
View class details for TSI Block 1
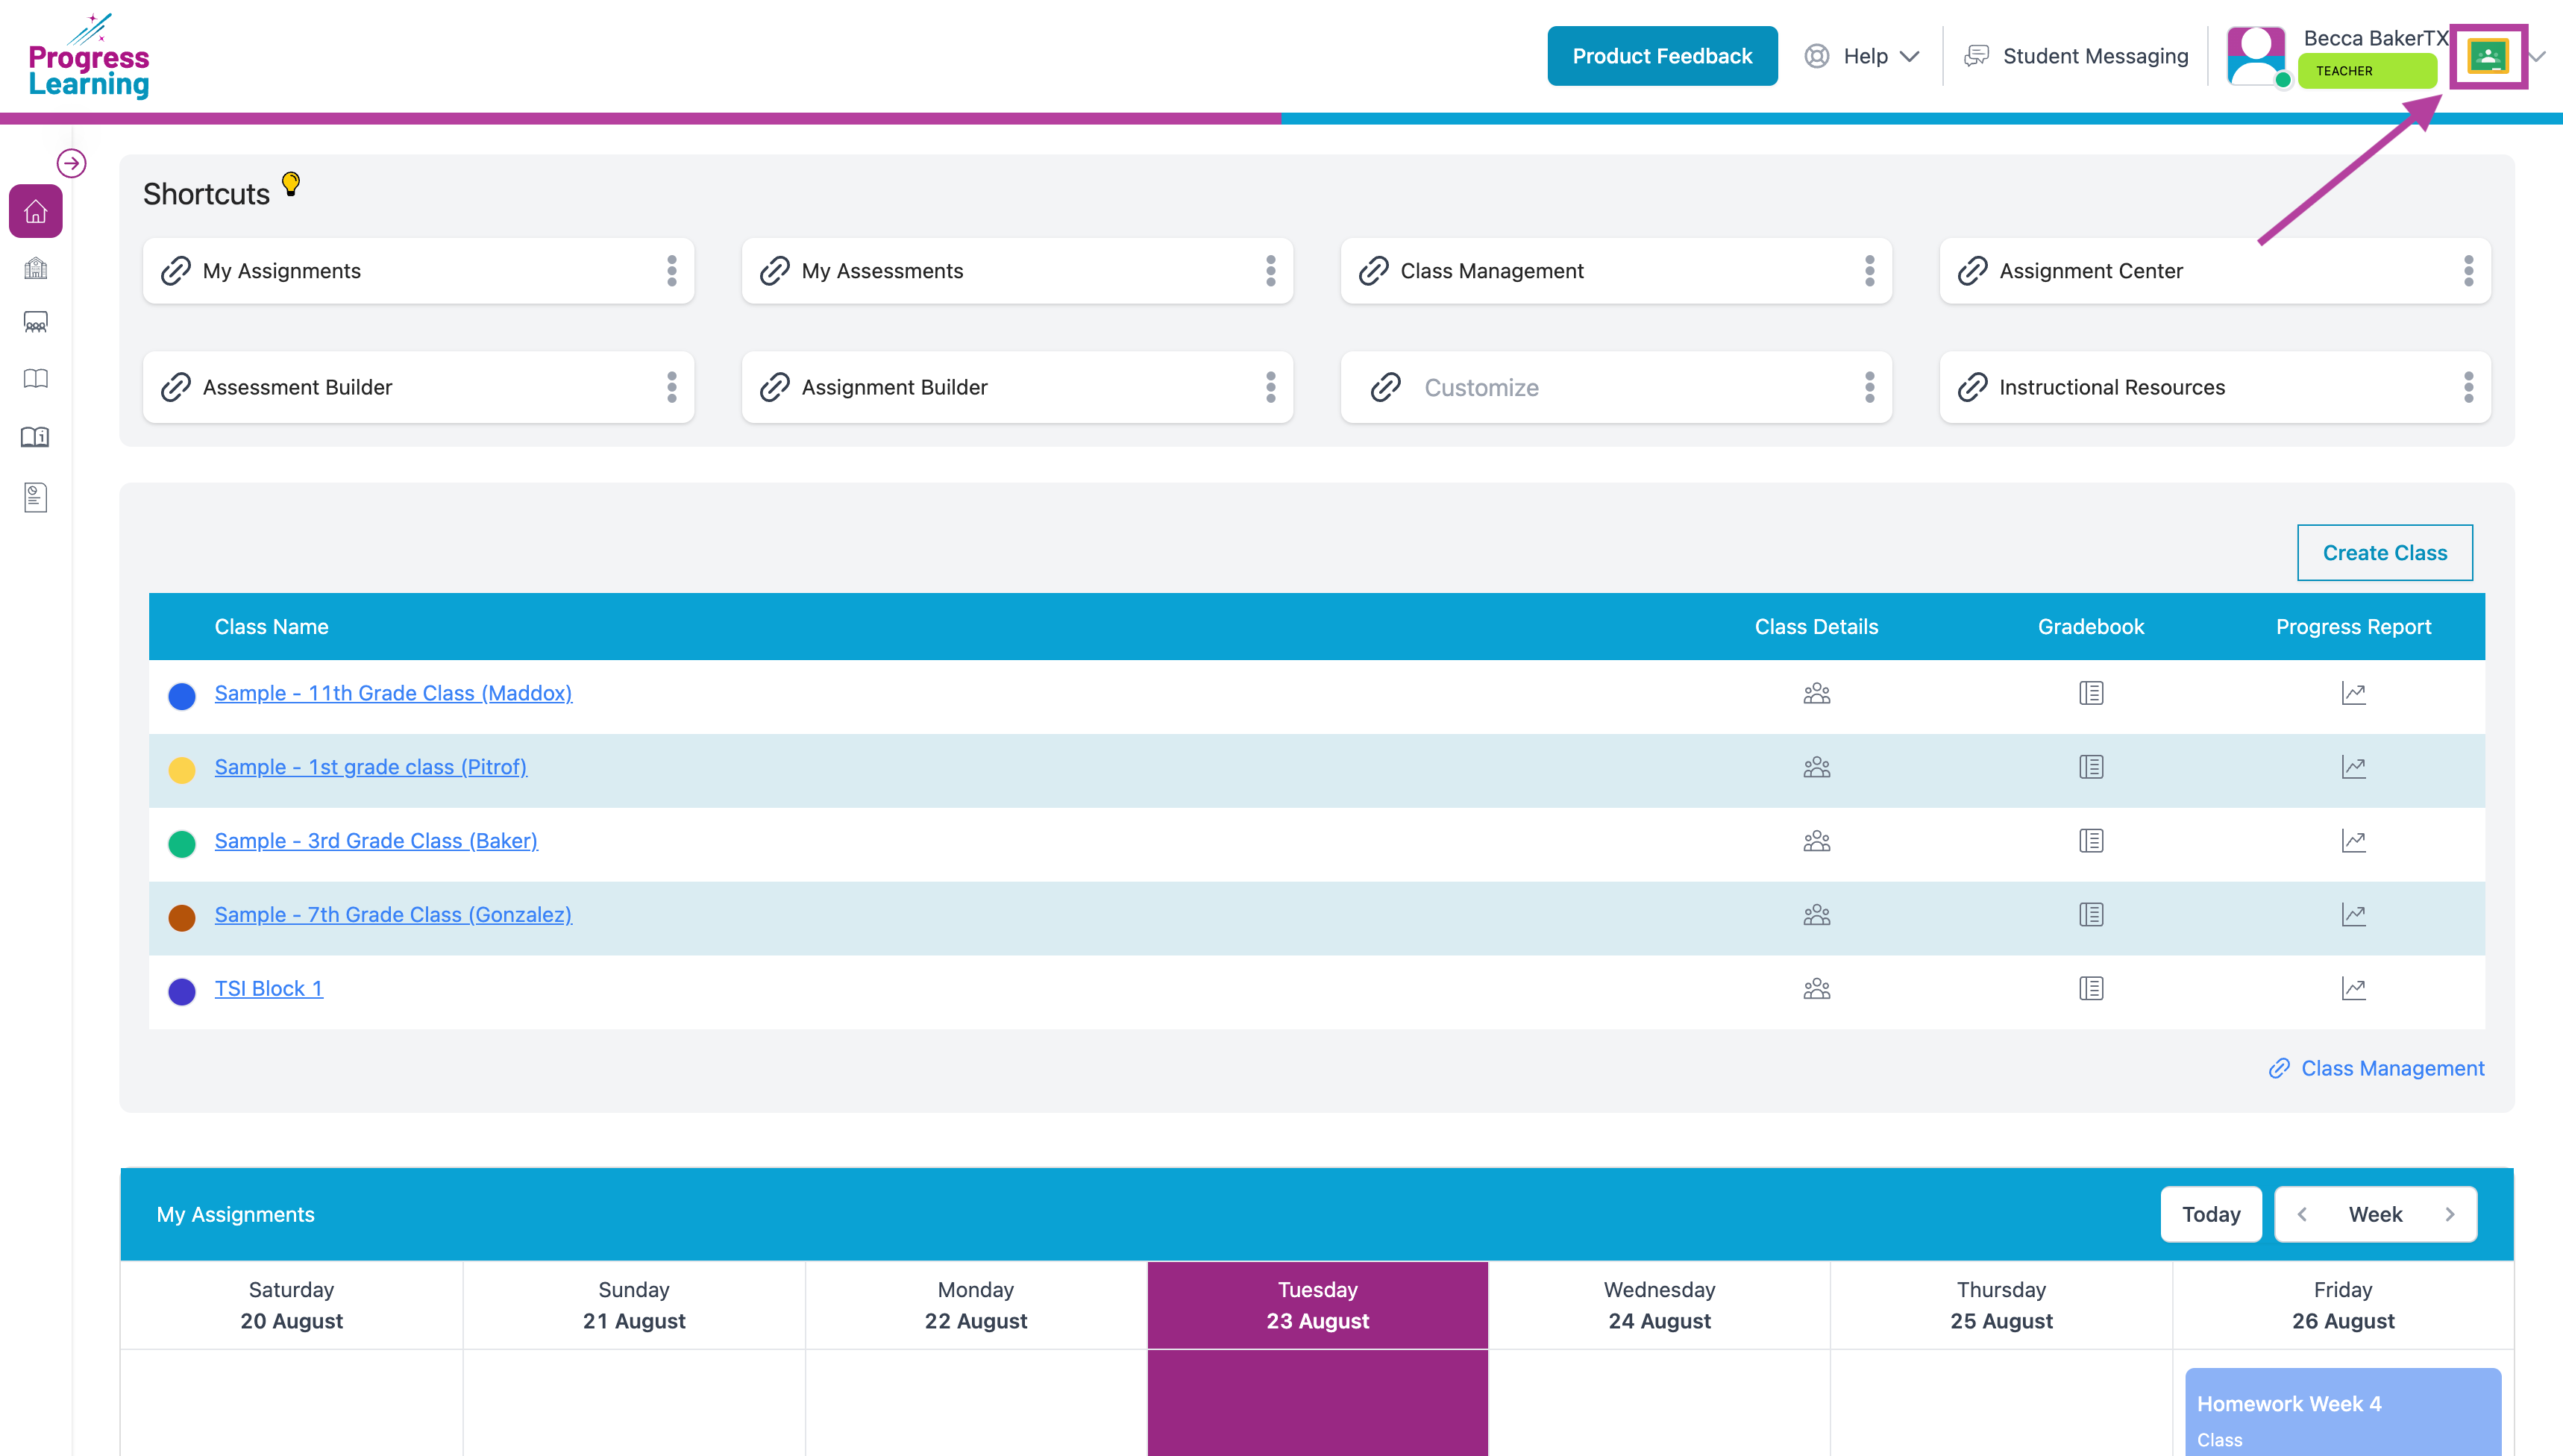coord(1817,989)
